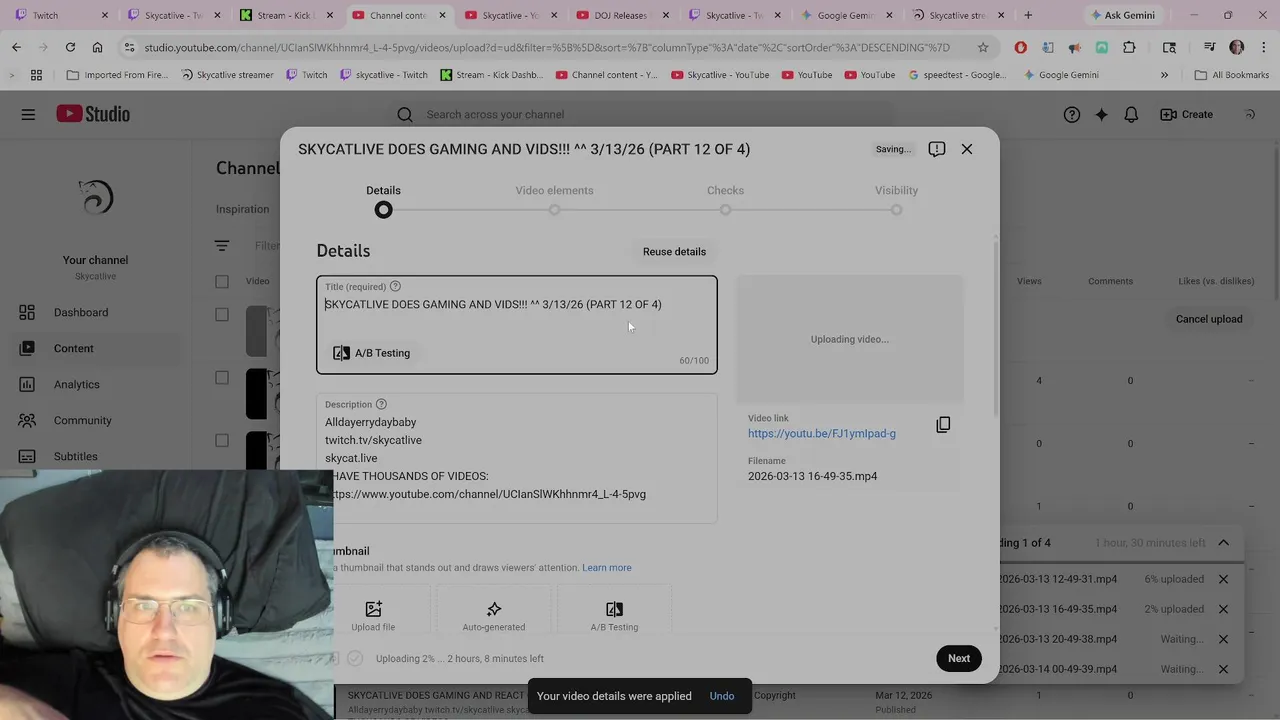Expand the bookmarks overflow chevron
The width and height of the screenshot is (1280, 720).
pos(1164,75)
